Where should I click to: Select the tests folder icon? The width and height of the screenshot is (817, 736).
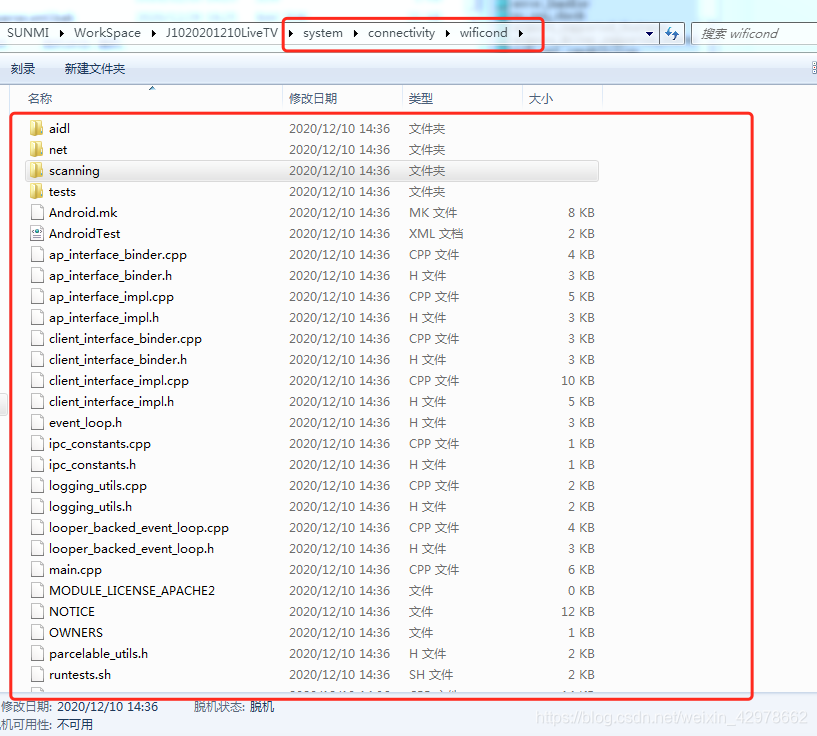pyautogui.click(x=36, y=191)
